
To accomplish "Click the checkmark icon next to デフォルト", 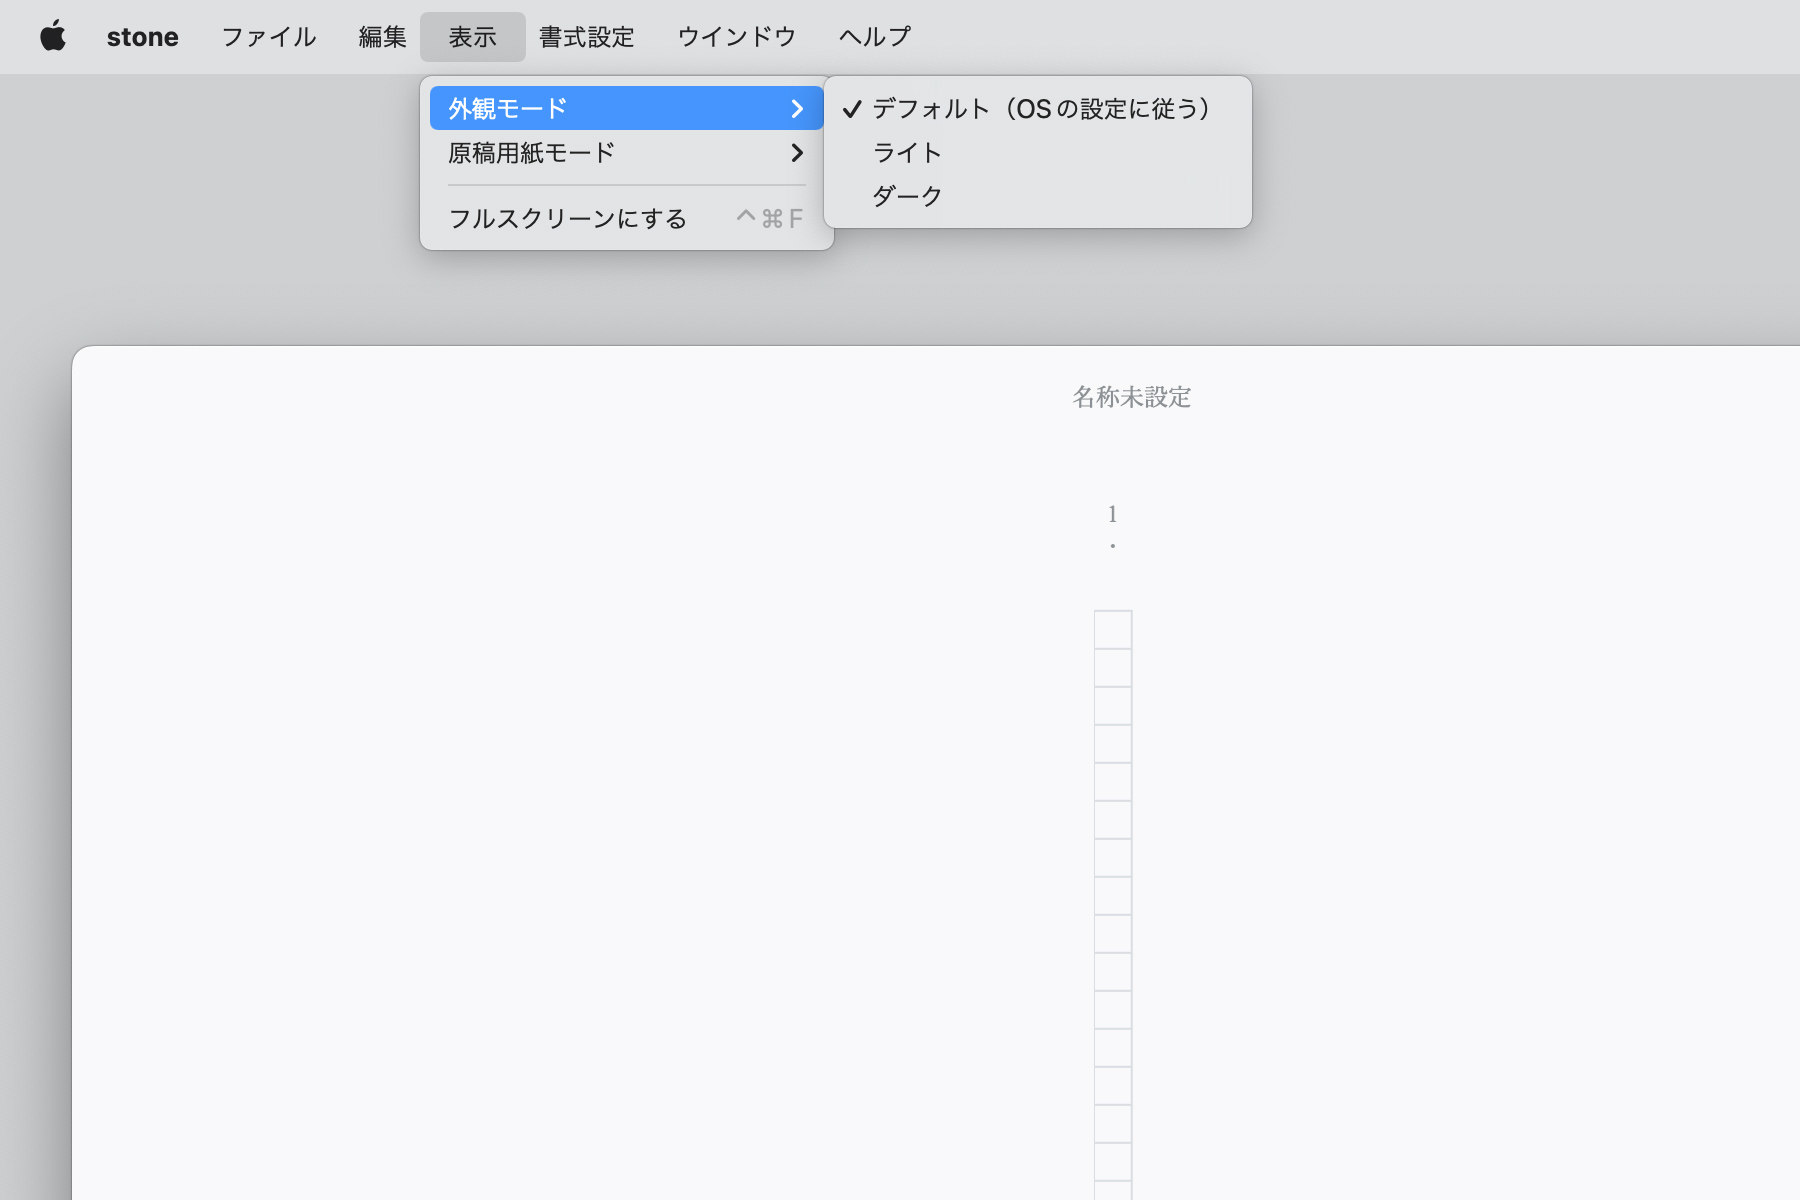I will [851, 109].
